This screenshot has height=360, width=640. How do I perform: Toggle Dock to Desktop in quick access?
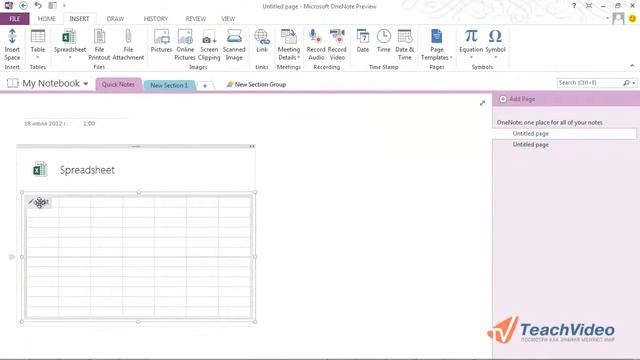point(52,6)
